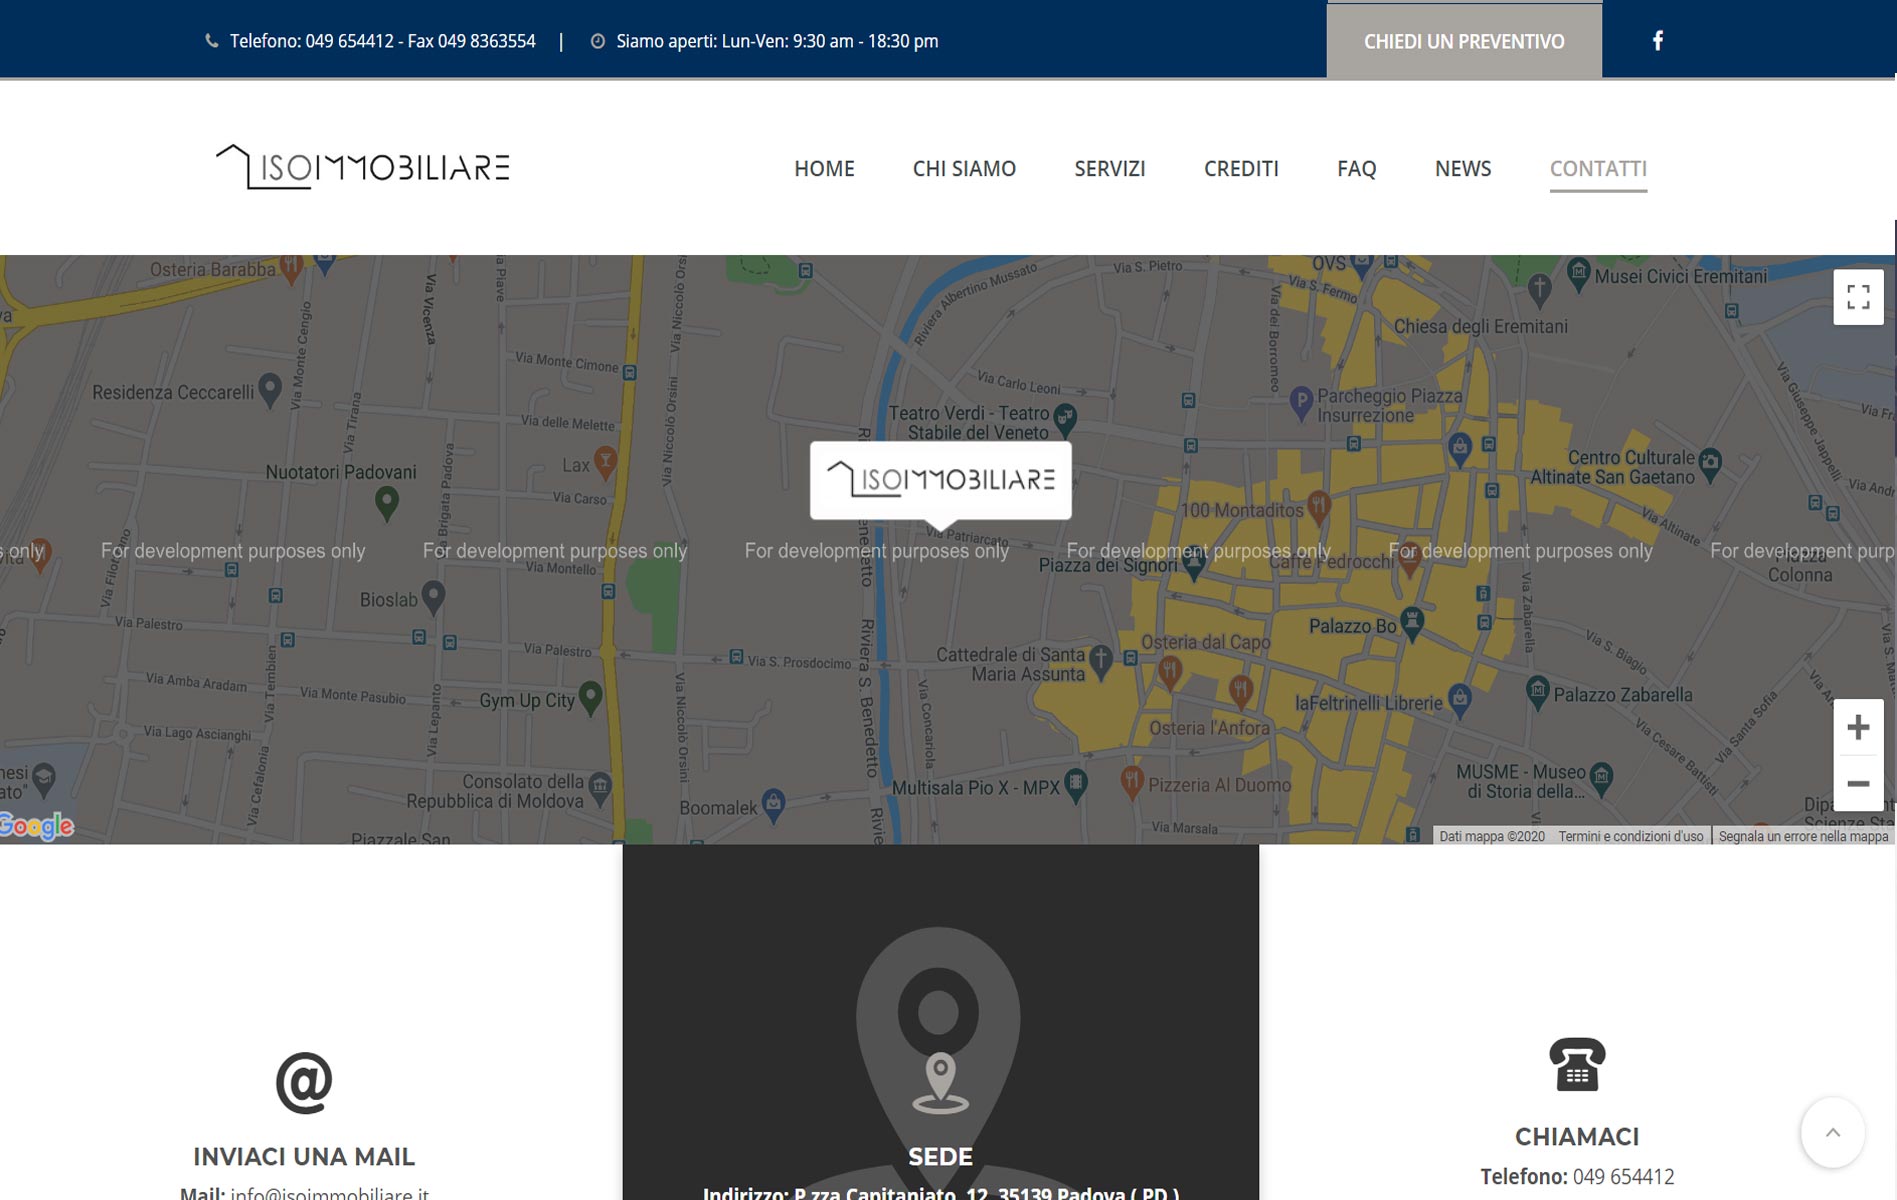Zoom in on the map

pos(1858,727)
